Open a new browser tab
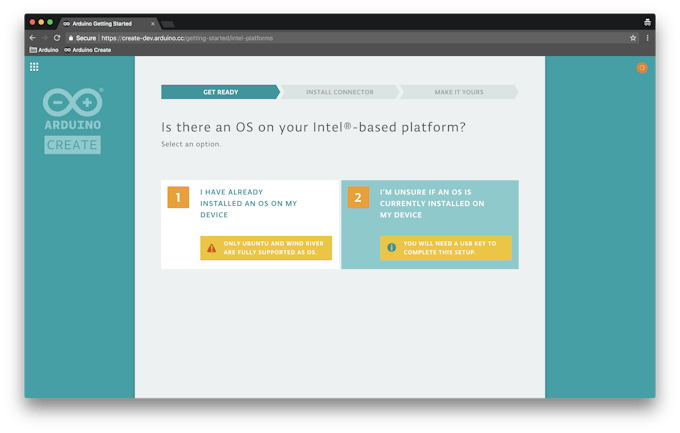Viewport: 680px width, 433px height. (168, 24)
